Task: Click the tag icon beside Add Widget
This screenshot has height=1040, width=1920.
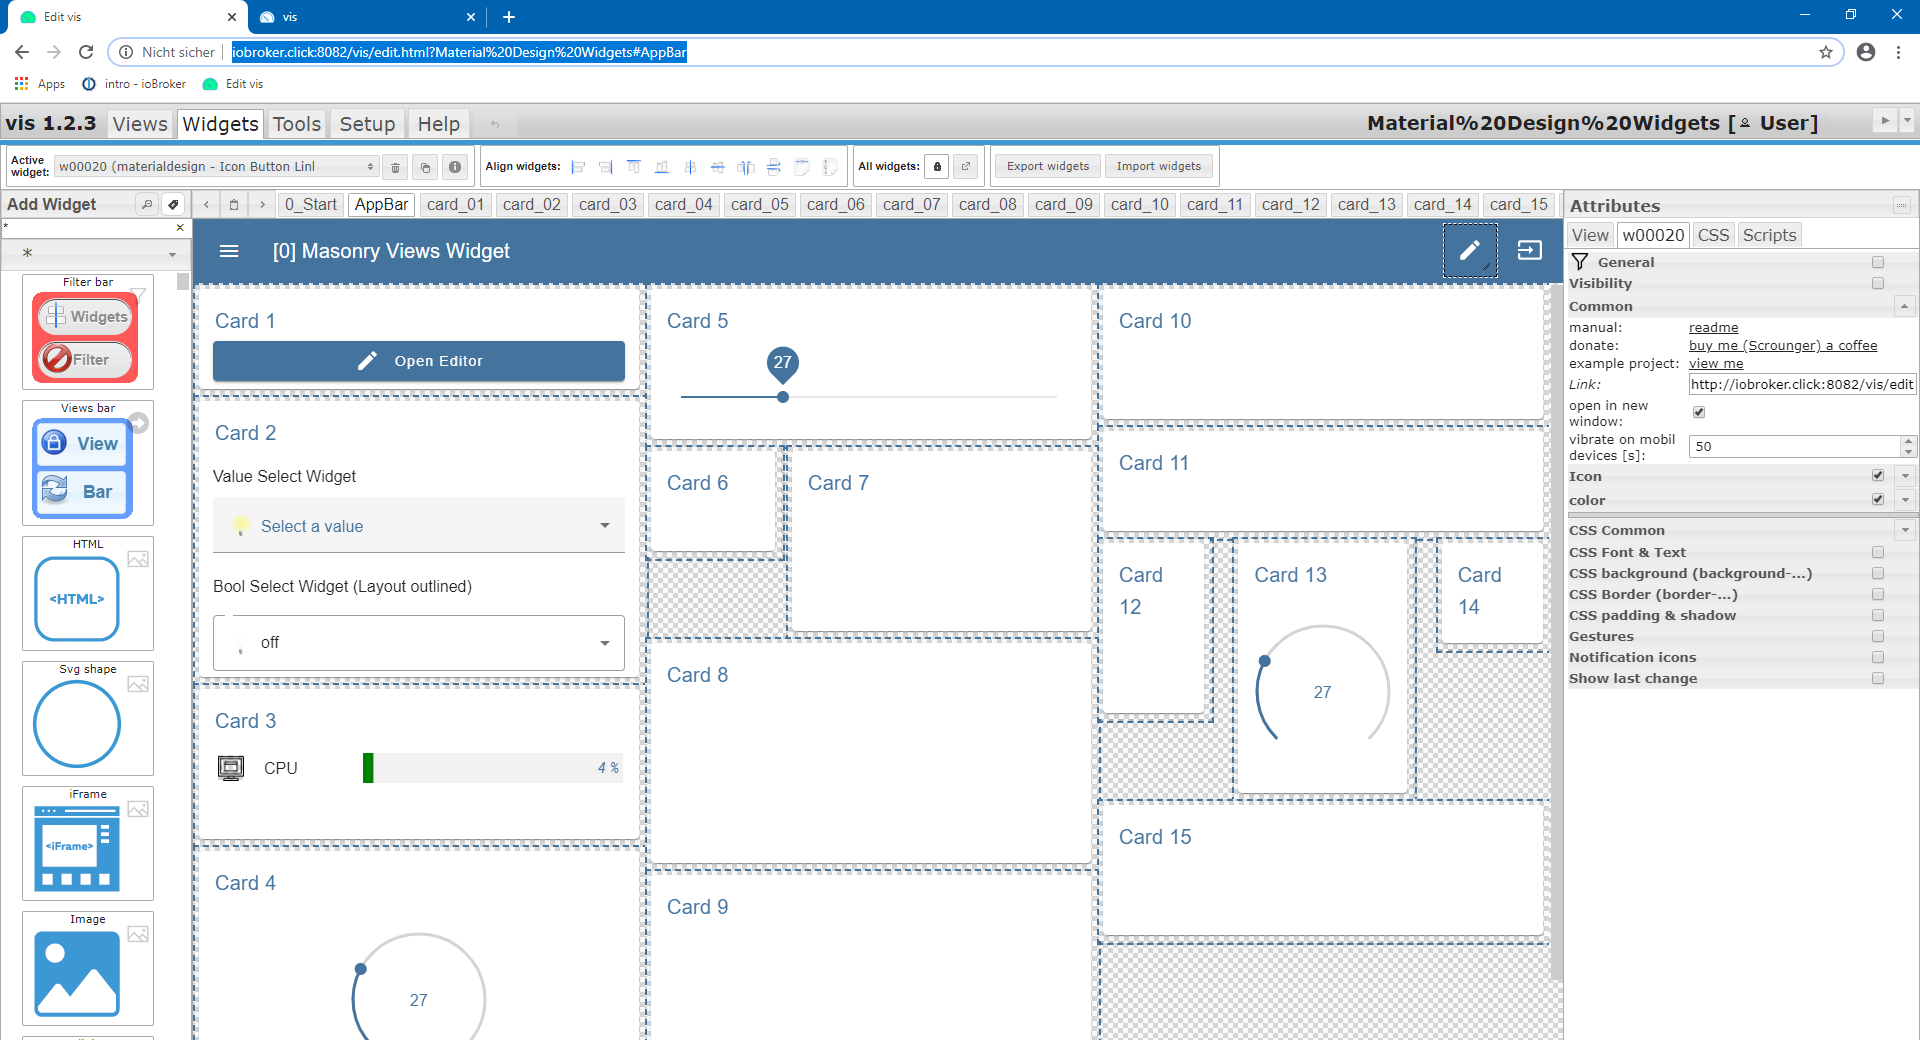Action: 173,204
